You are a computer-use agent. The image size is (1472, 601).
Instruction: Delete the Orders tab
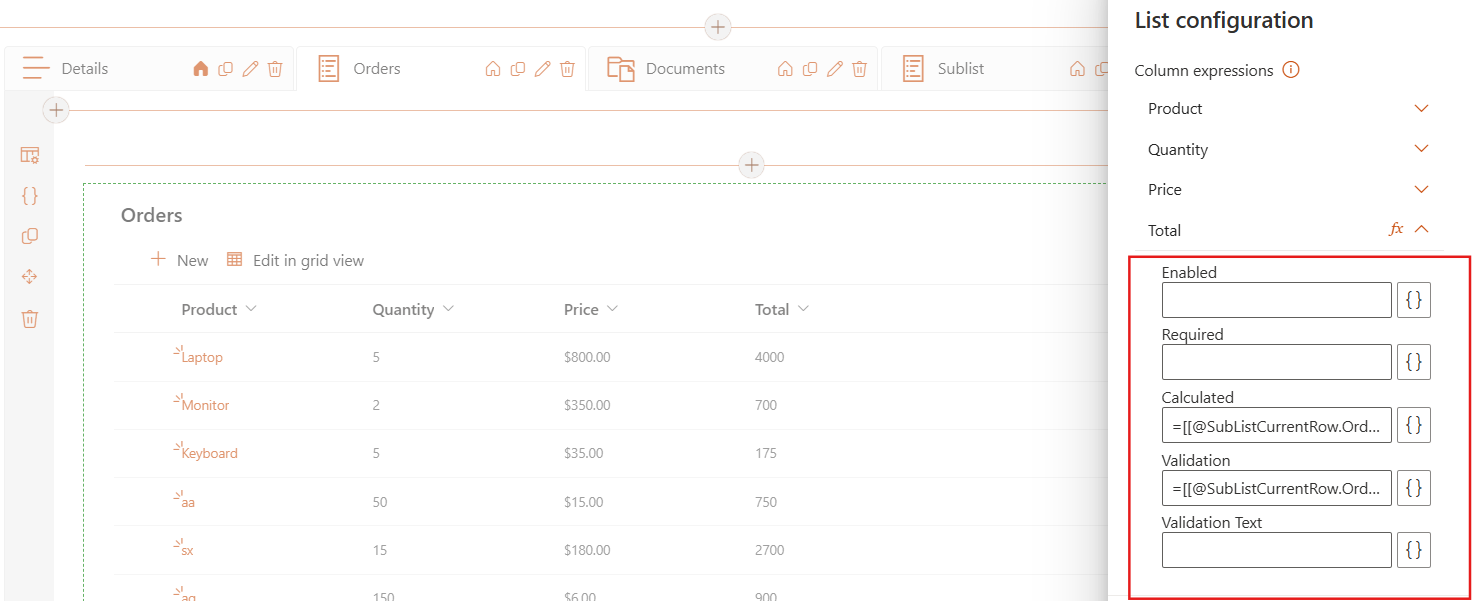567,69
